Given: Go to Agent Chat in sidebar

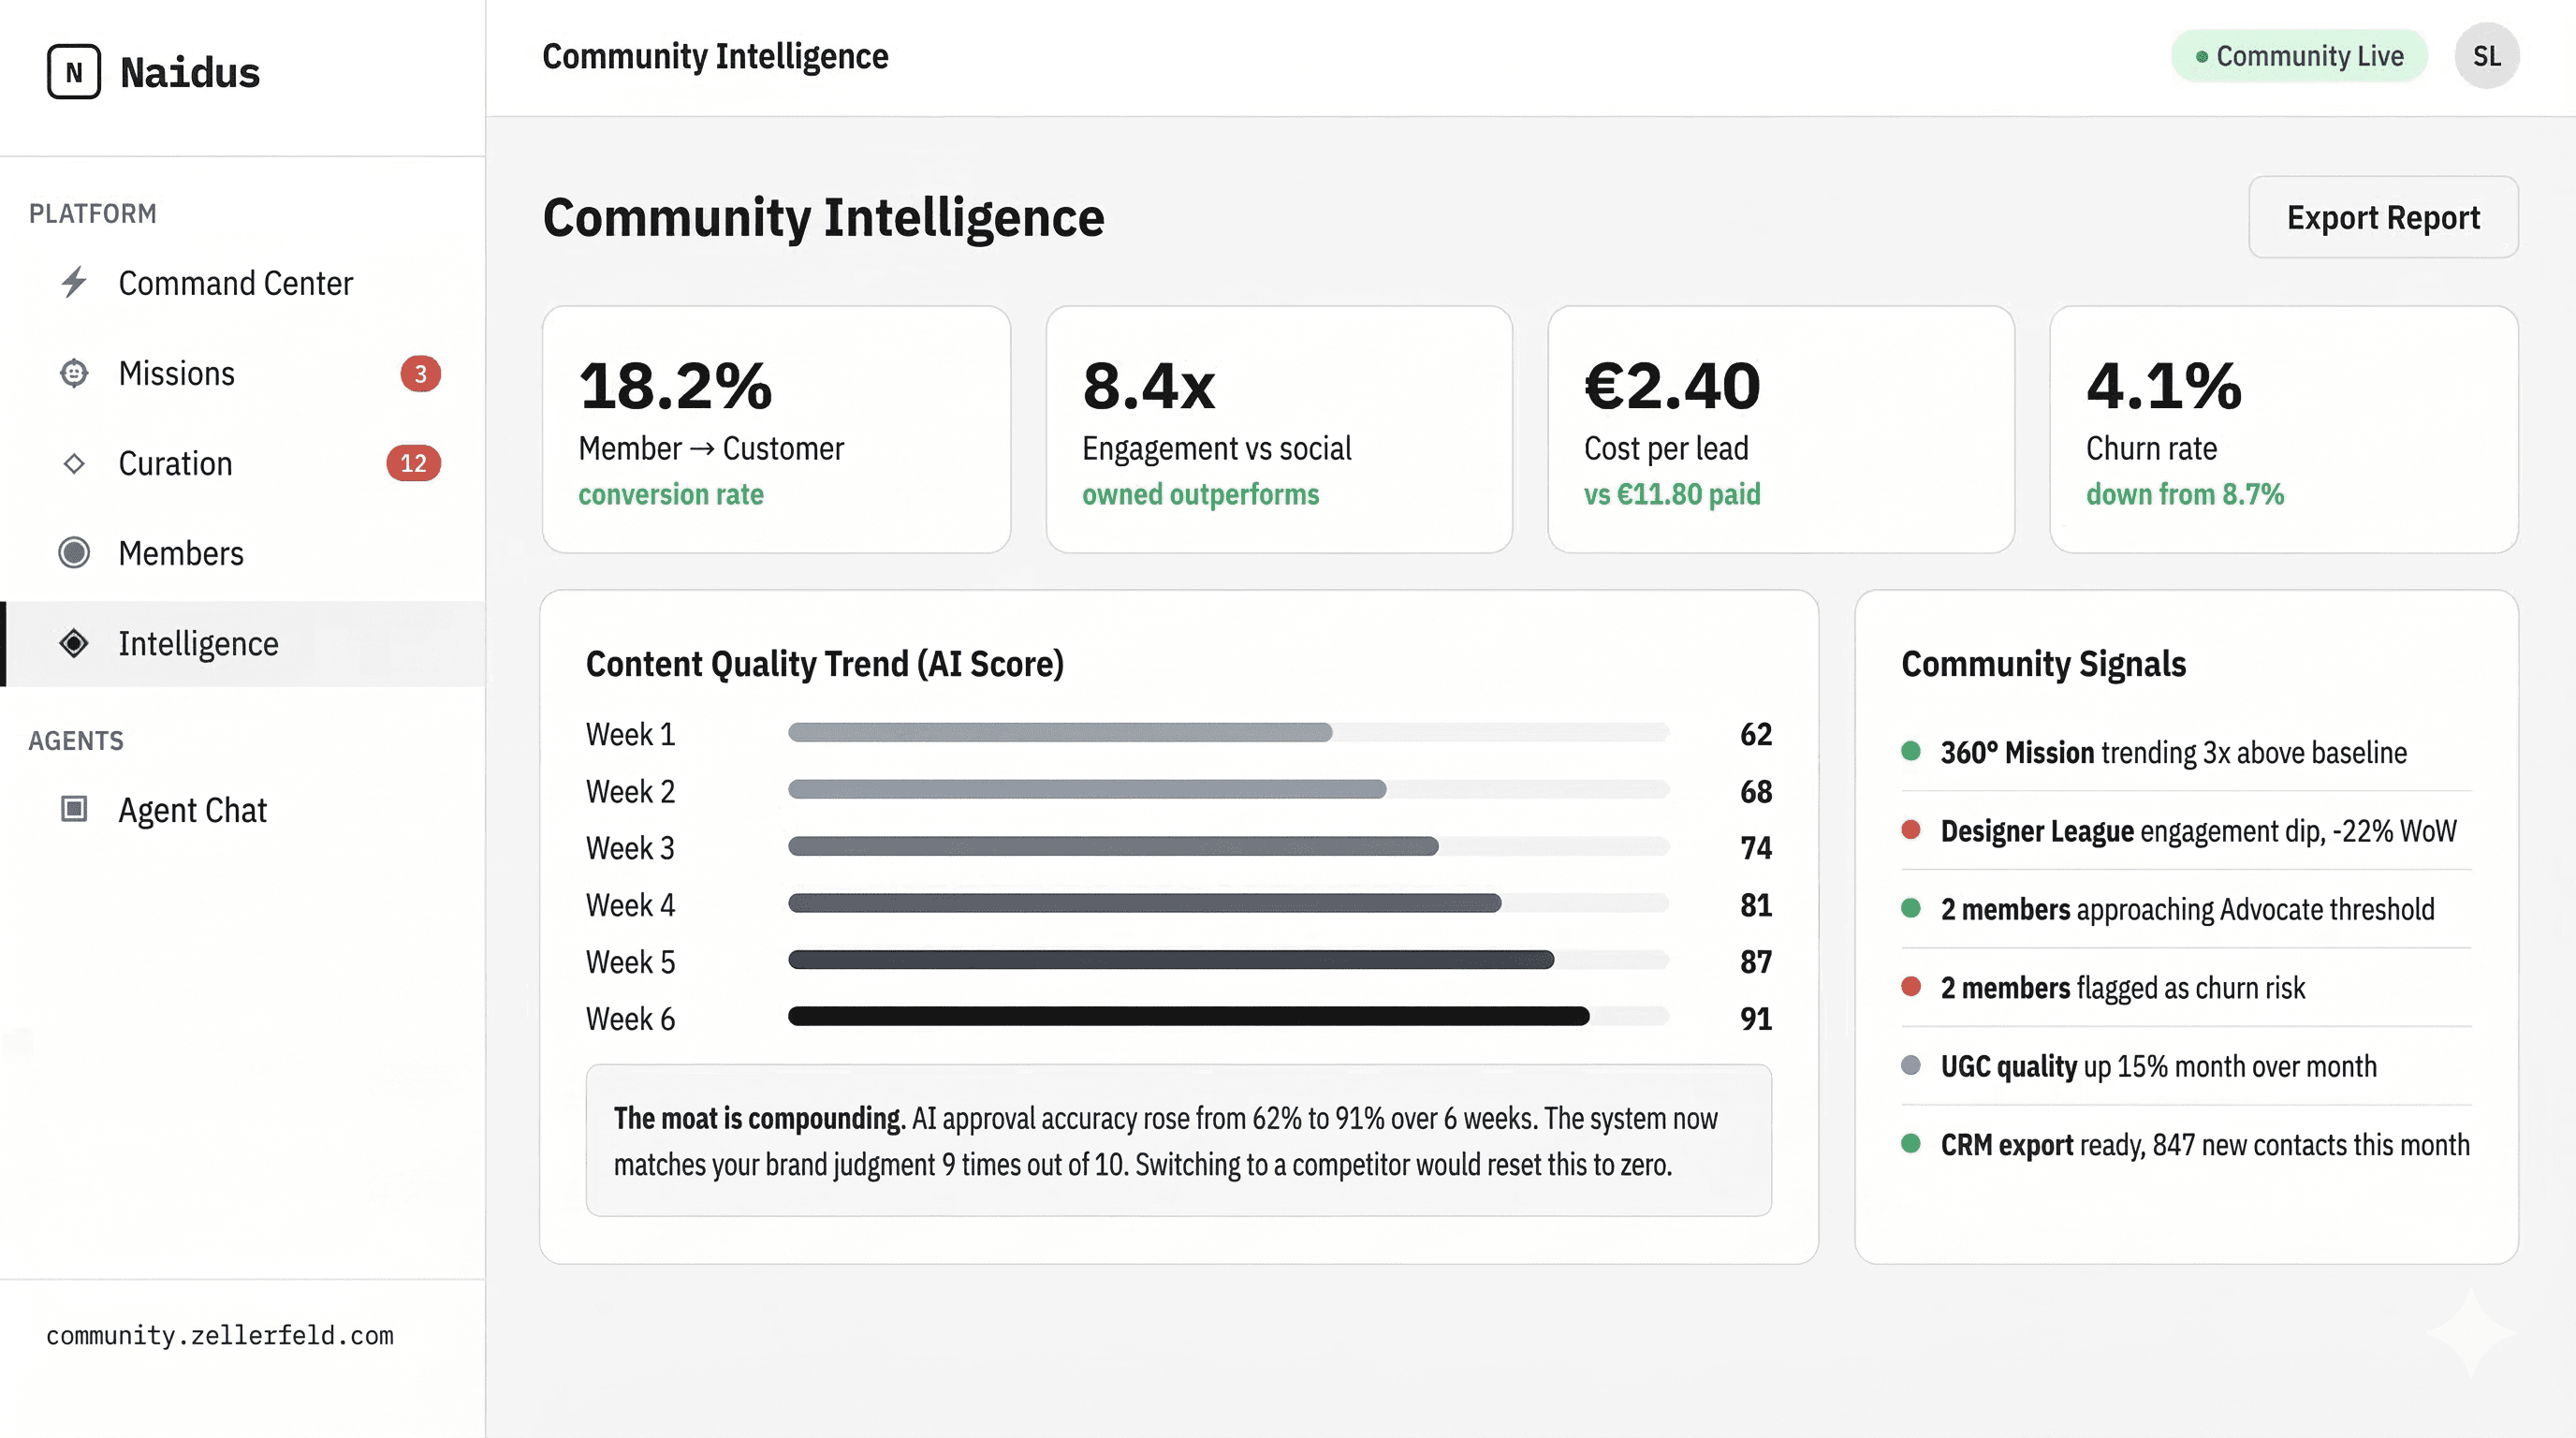Looking at the screenshot, I should pos(192,809).
